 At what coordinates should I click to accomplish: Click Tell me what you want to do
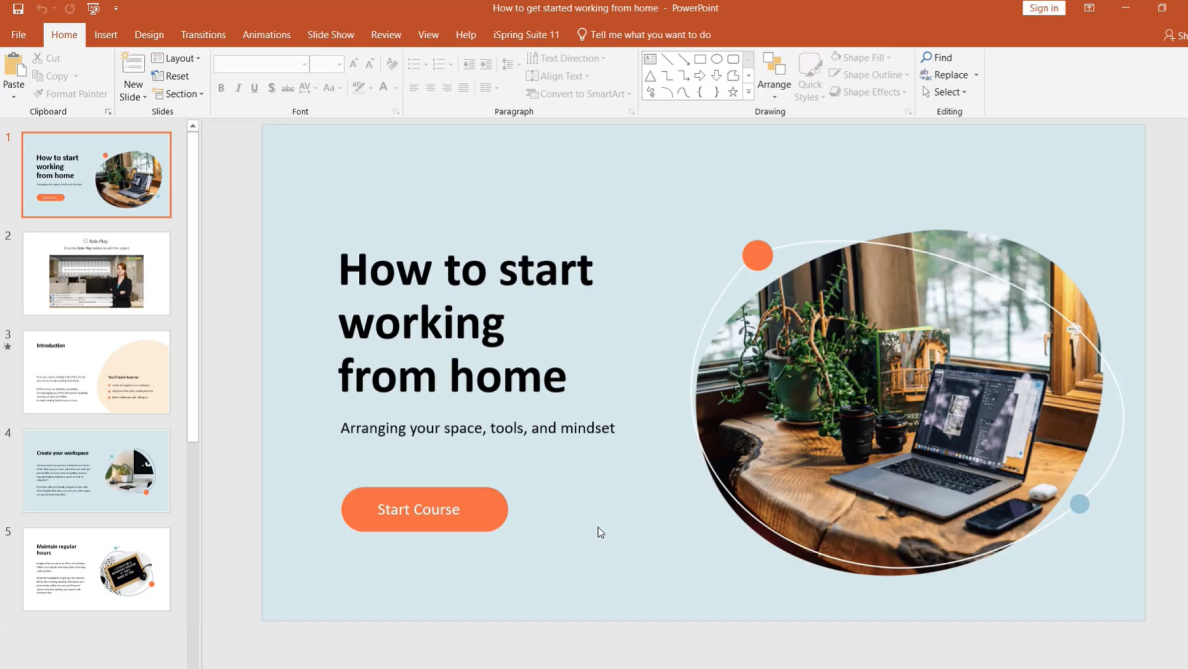click(644, 35)
